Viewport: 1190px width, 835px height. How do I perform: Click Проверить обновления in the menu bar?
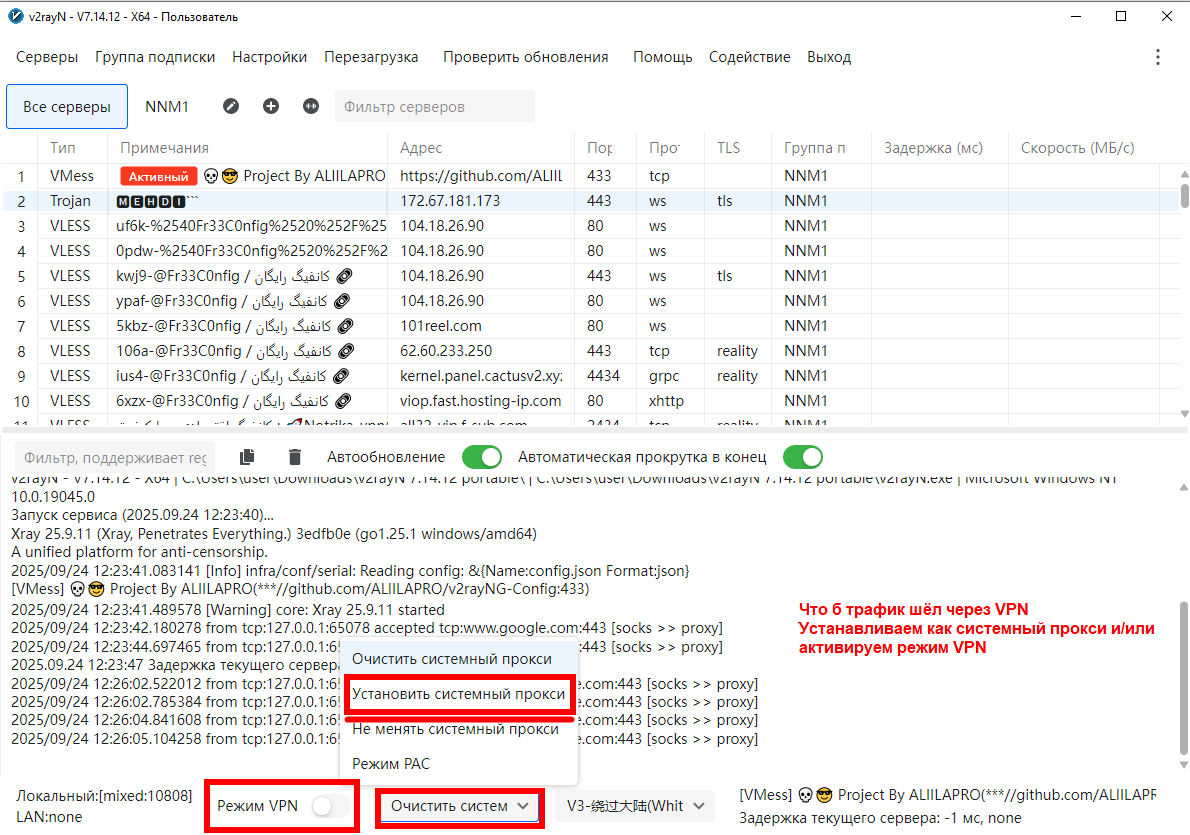click(525, 57)
